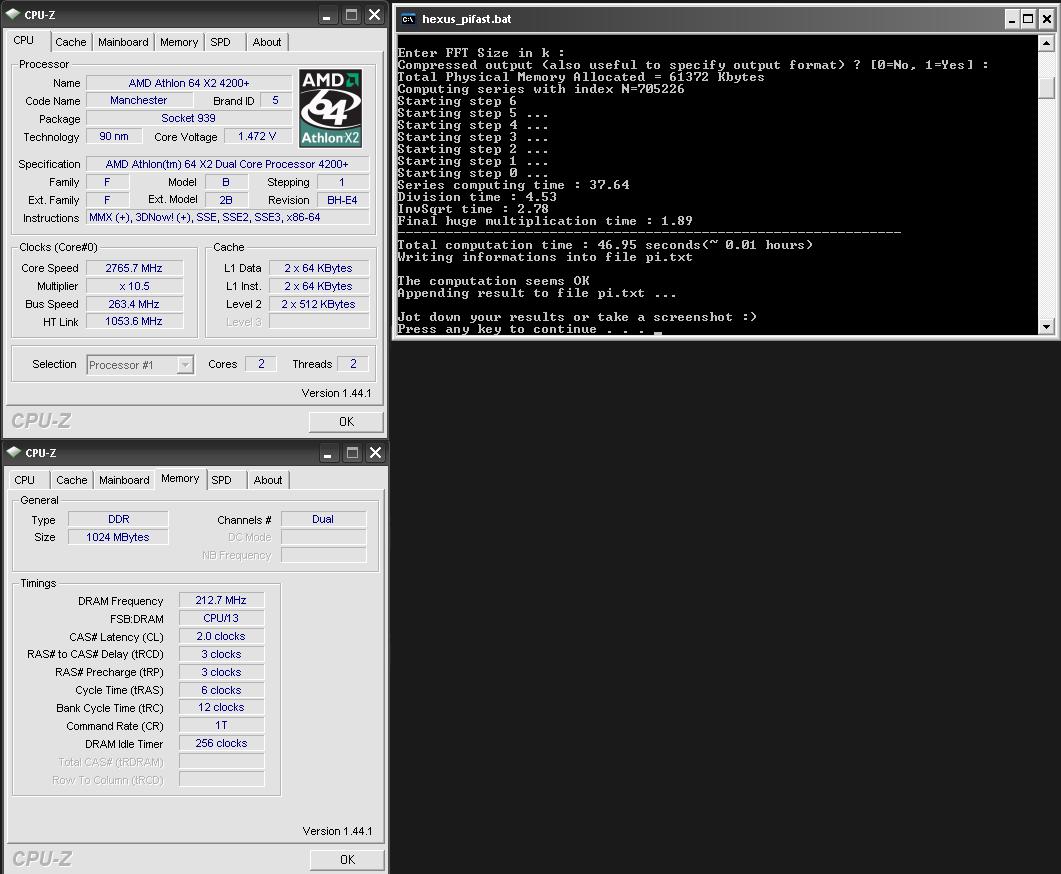
Task: Open the Cache tab in bottom CPU-Z
Action: click(72, 480)
